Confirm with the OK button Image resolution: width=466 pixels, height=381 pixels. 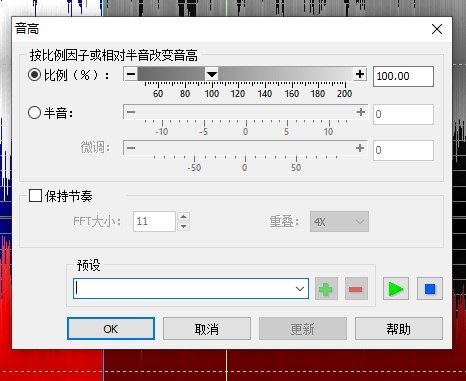coord(111,329)
